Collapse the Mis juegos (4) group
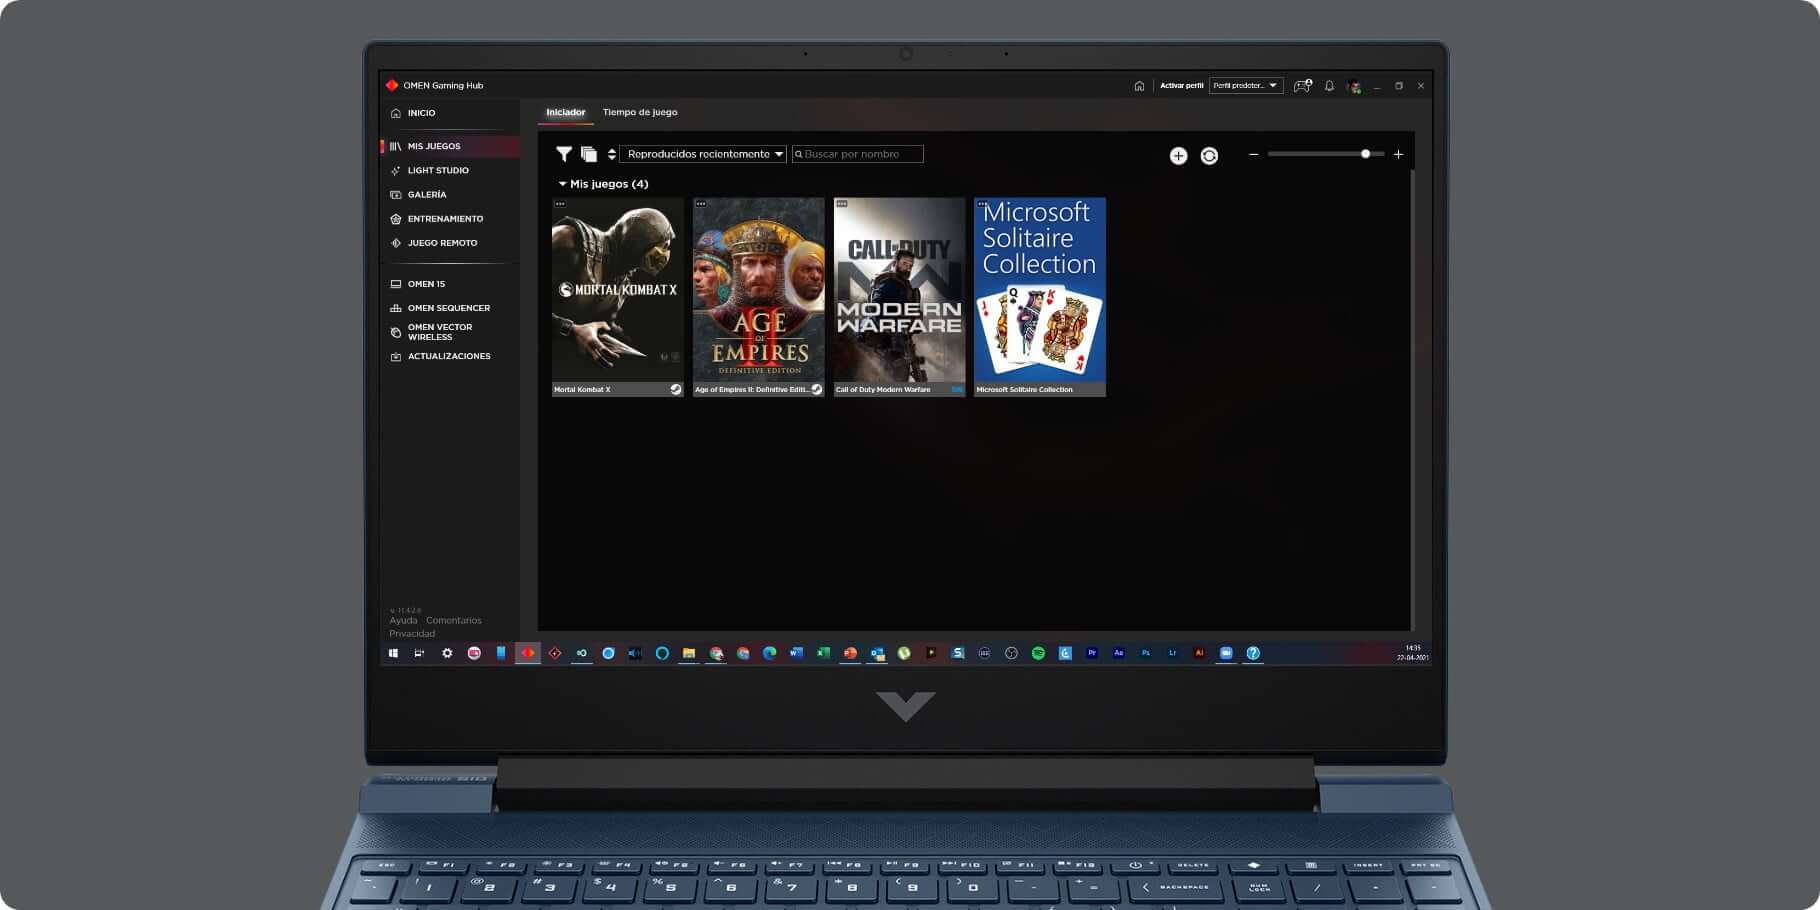Screen dimensions: 1820x910 [603, 184]
